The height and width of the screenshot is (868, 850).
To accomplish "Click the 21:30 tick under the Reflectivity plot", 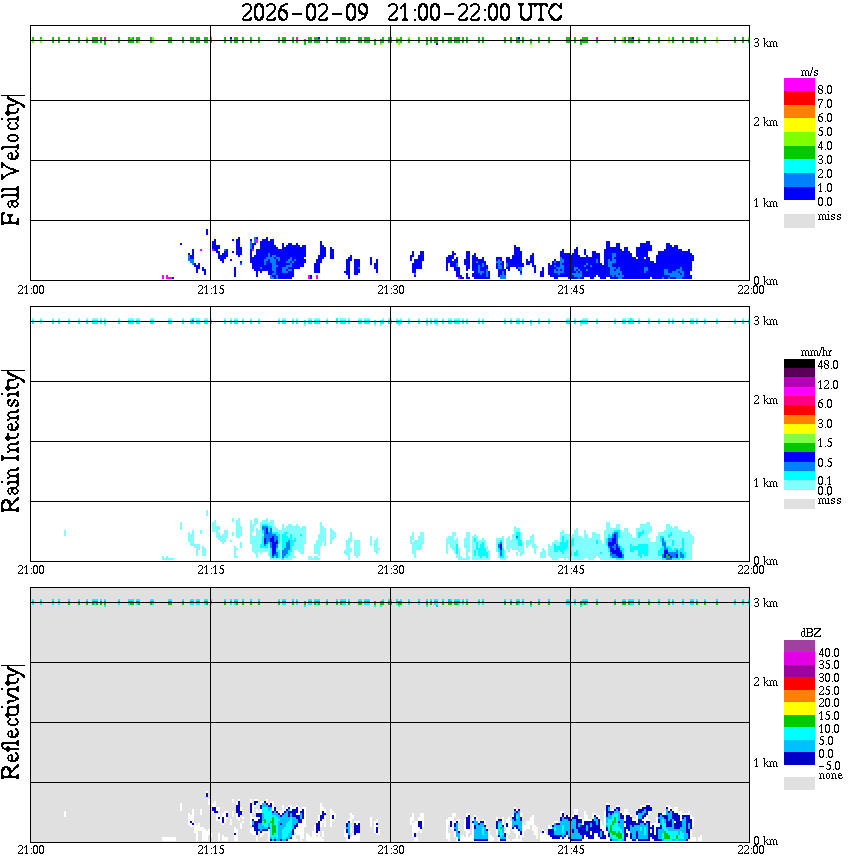I will pos(391,850).
